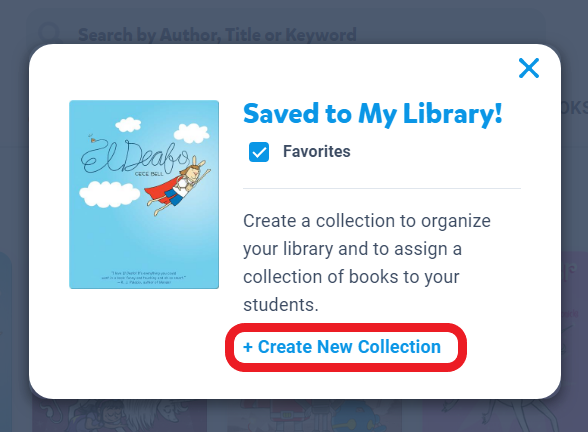
Task: Click the Saved to My Library heading
Action: point(373,113)
